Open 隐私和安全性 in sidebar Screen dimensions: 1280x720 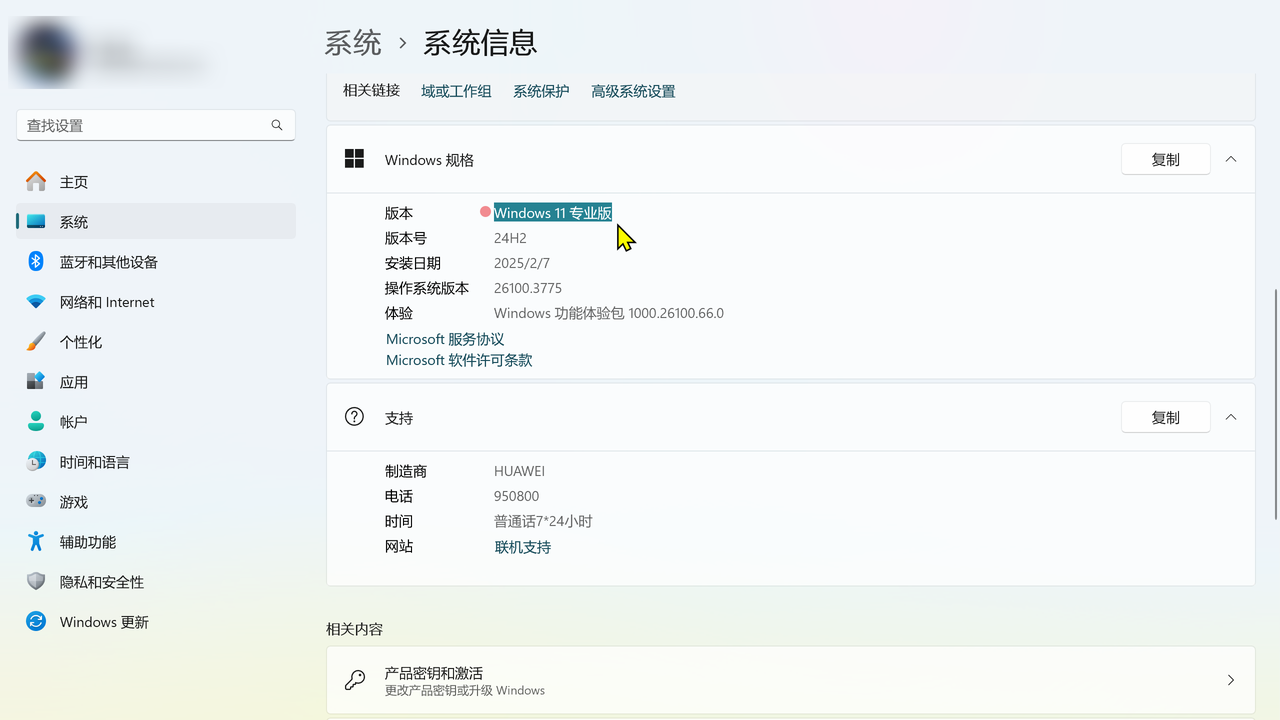coord(101,582)
